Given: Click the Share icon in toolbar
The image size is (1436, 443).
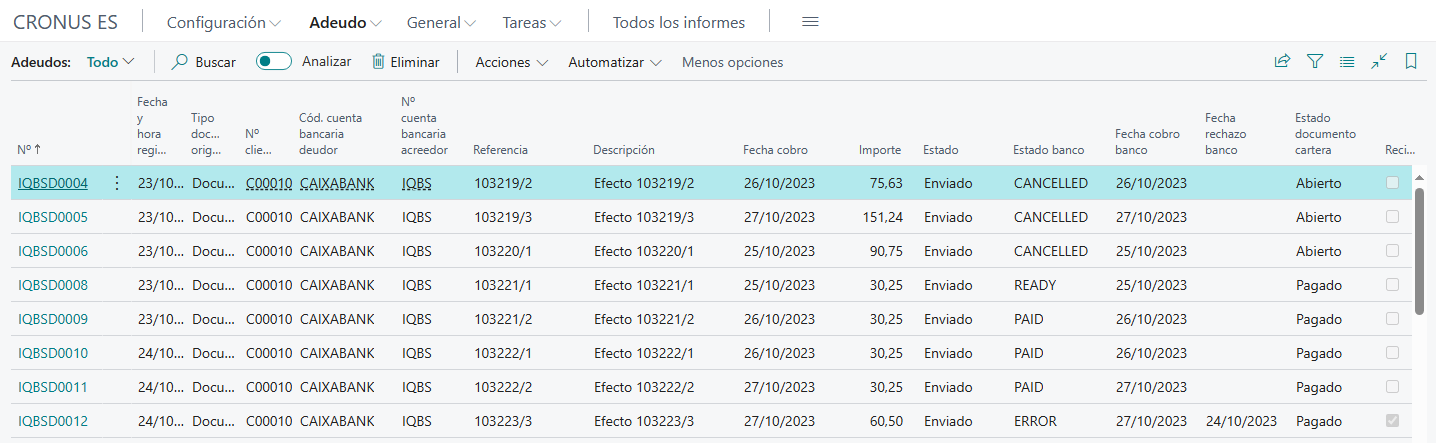Looking at the screenshot, I should tap(1282, 62).
